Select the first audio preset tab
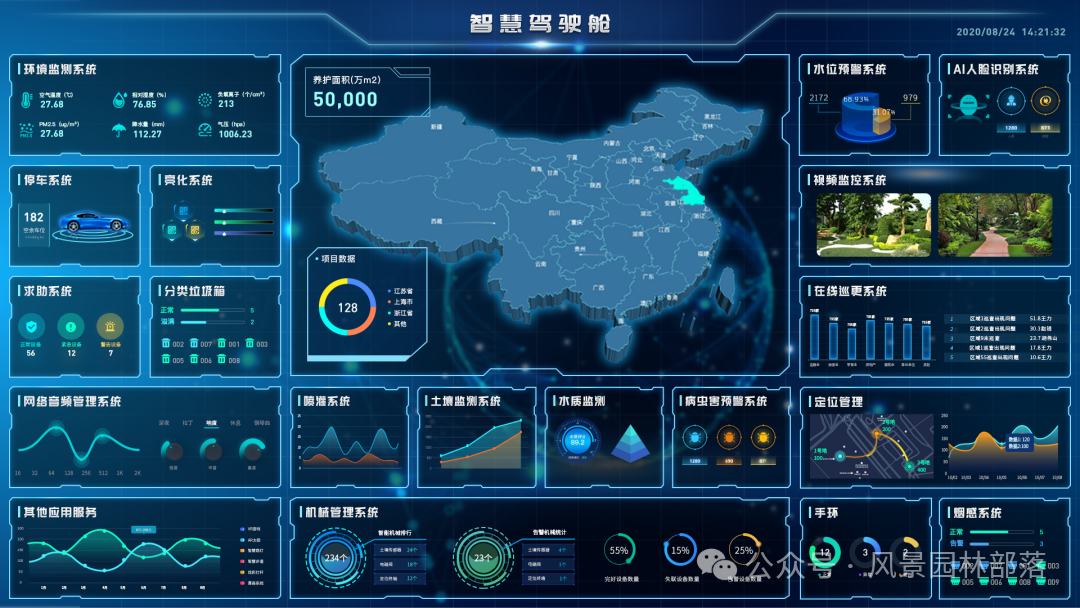The image size is (1080, 608). (x=164, y=423)
